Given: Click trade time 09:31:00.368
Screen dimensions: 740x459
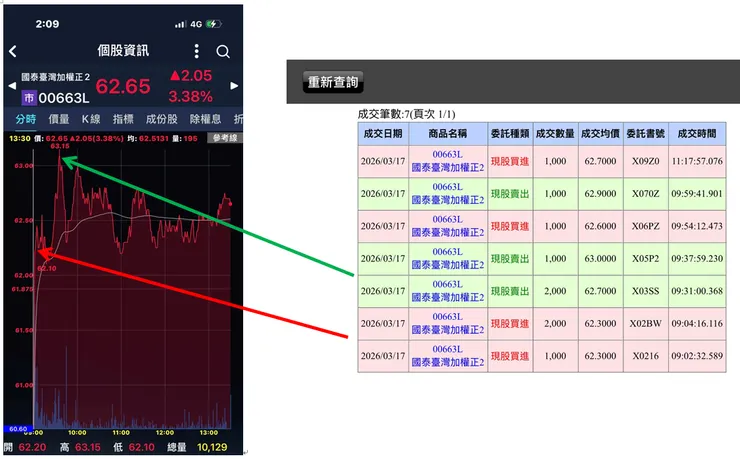Looking at the screenshot, I should (697, 291).
